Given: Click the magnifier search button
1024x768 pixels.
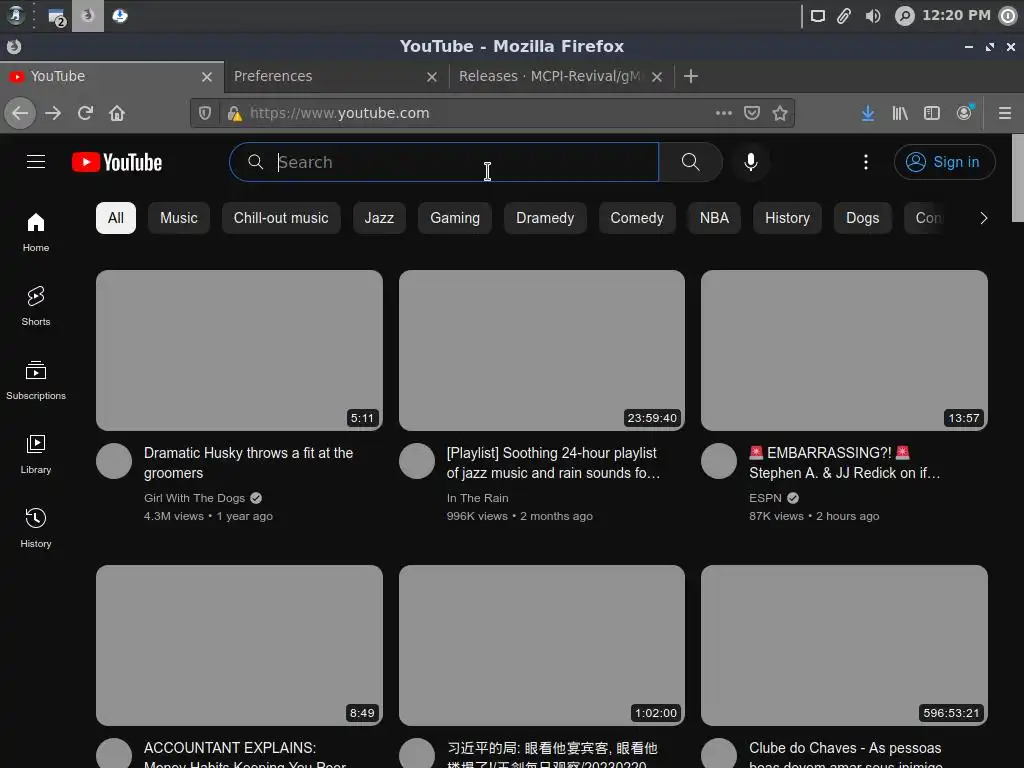Looking at the screenshot, I should [x=690, y=162].
